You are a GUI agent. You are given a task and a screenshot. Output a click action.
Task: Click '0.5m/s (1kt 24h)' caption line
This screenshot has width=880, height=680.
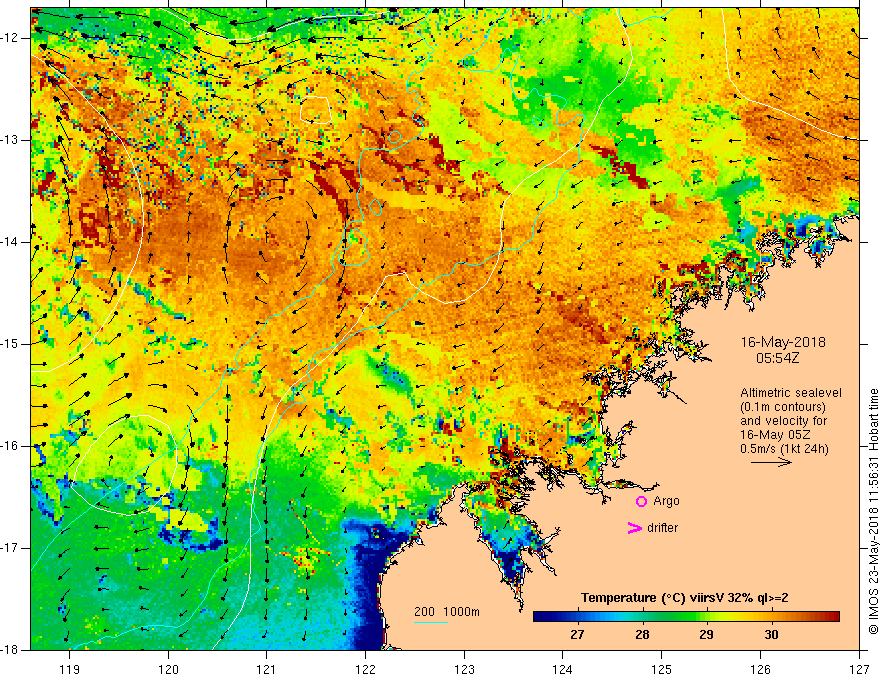[x=784, y=449]
